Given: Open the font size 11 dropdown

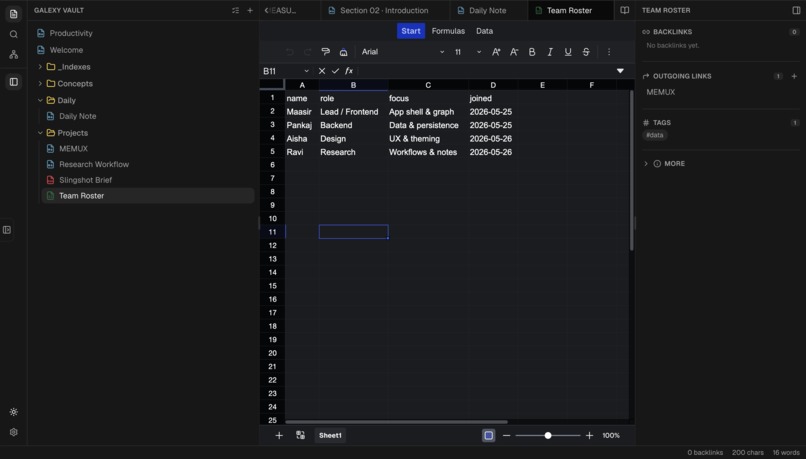Looking at the screenshot, I should (x=467, y=52).
